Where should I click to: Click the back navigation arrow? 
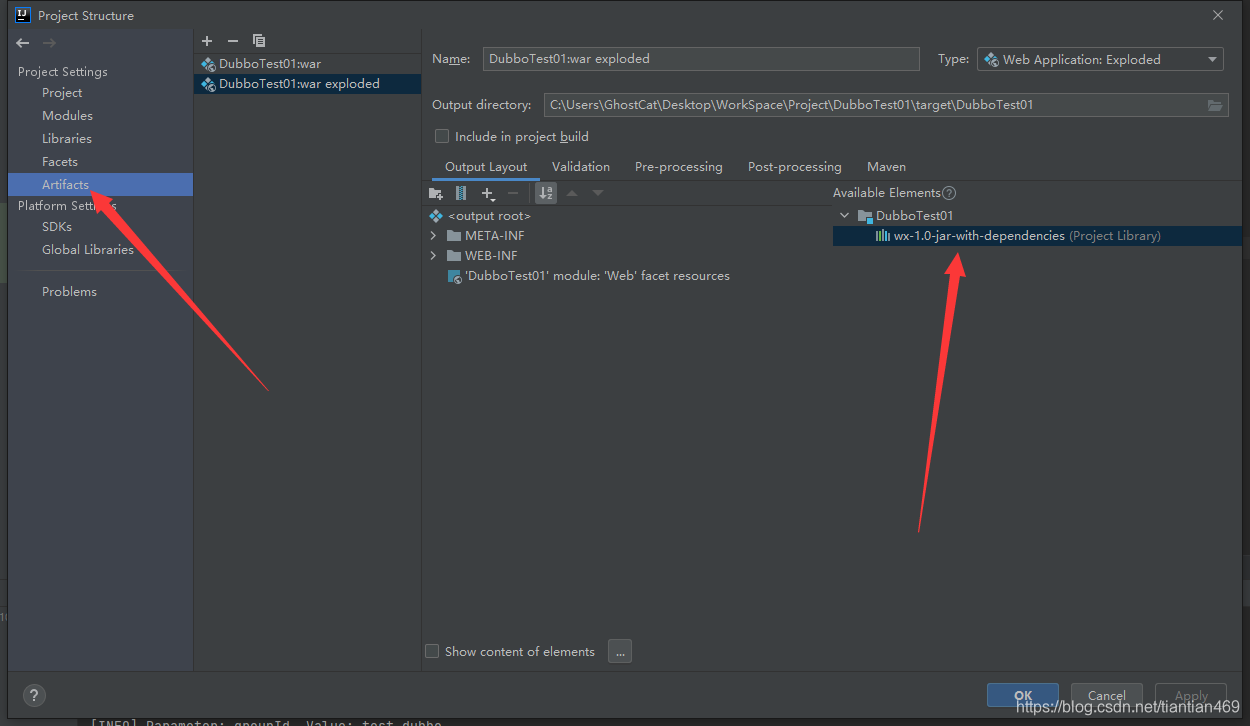click(x=23, y=43)
